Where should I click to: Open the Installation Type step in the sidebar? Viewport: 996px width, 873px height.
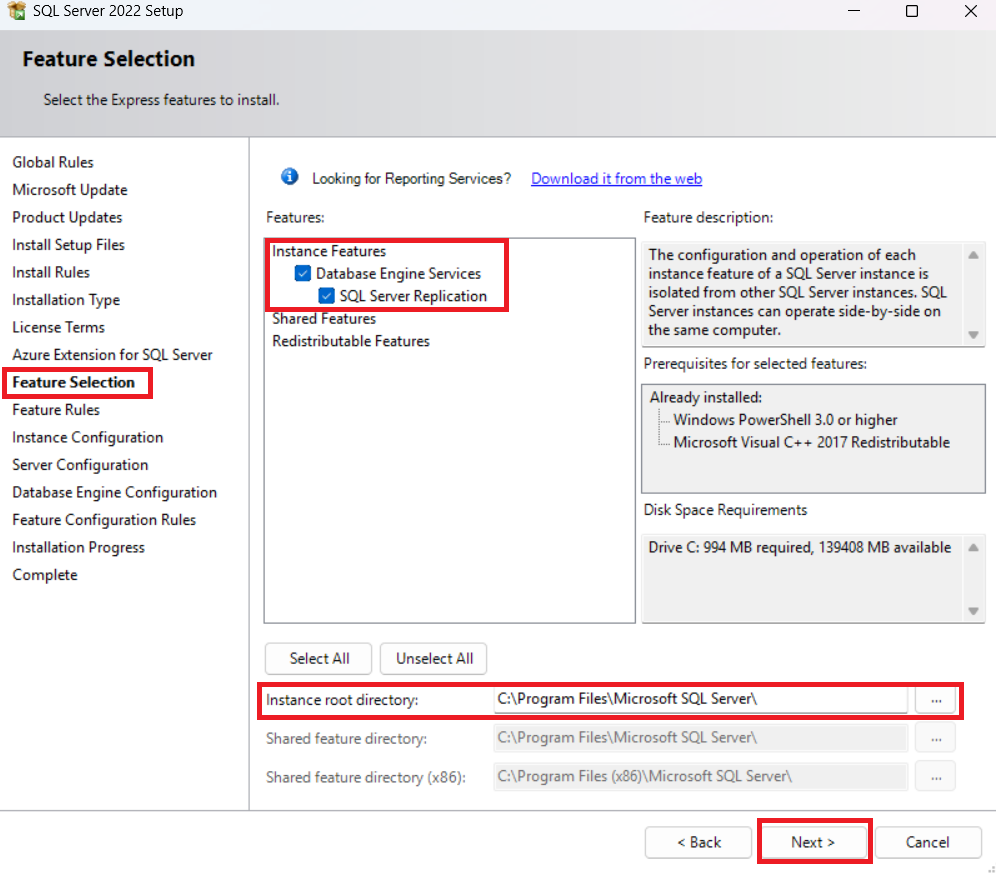tap(65, 299)
